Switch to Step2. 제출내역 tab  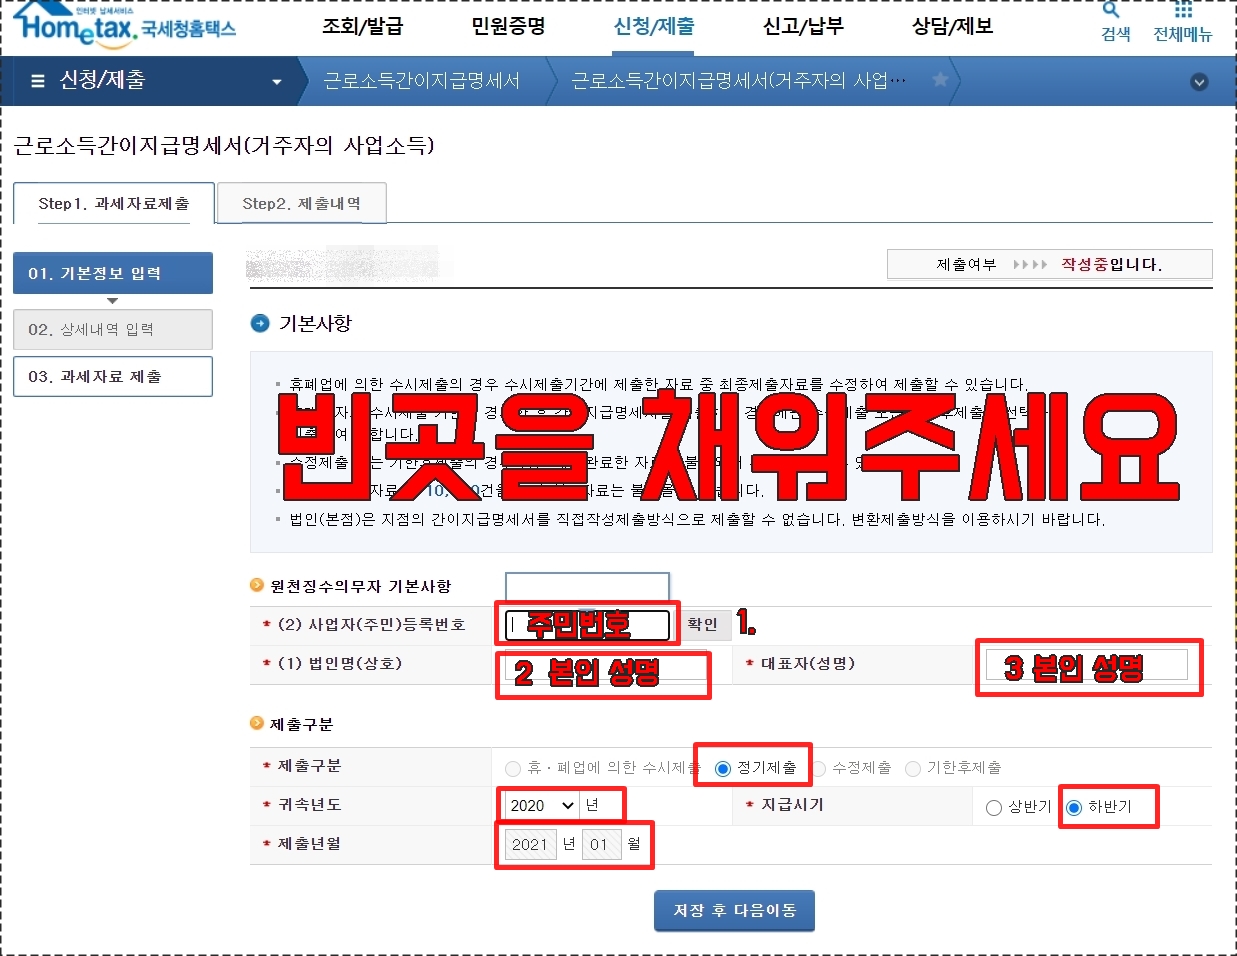301,203
